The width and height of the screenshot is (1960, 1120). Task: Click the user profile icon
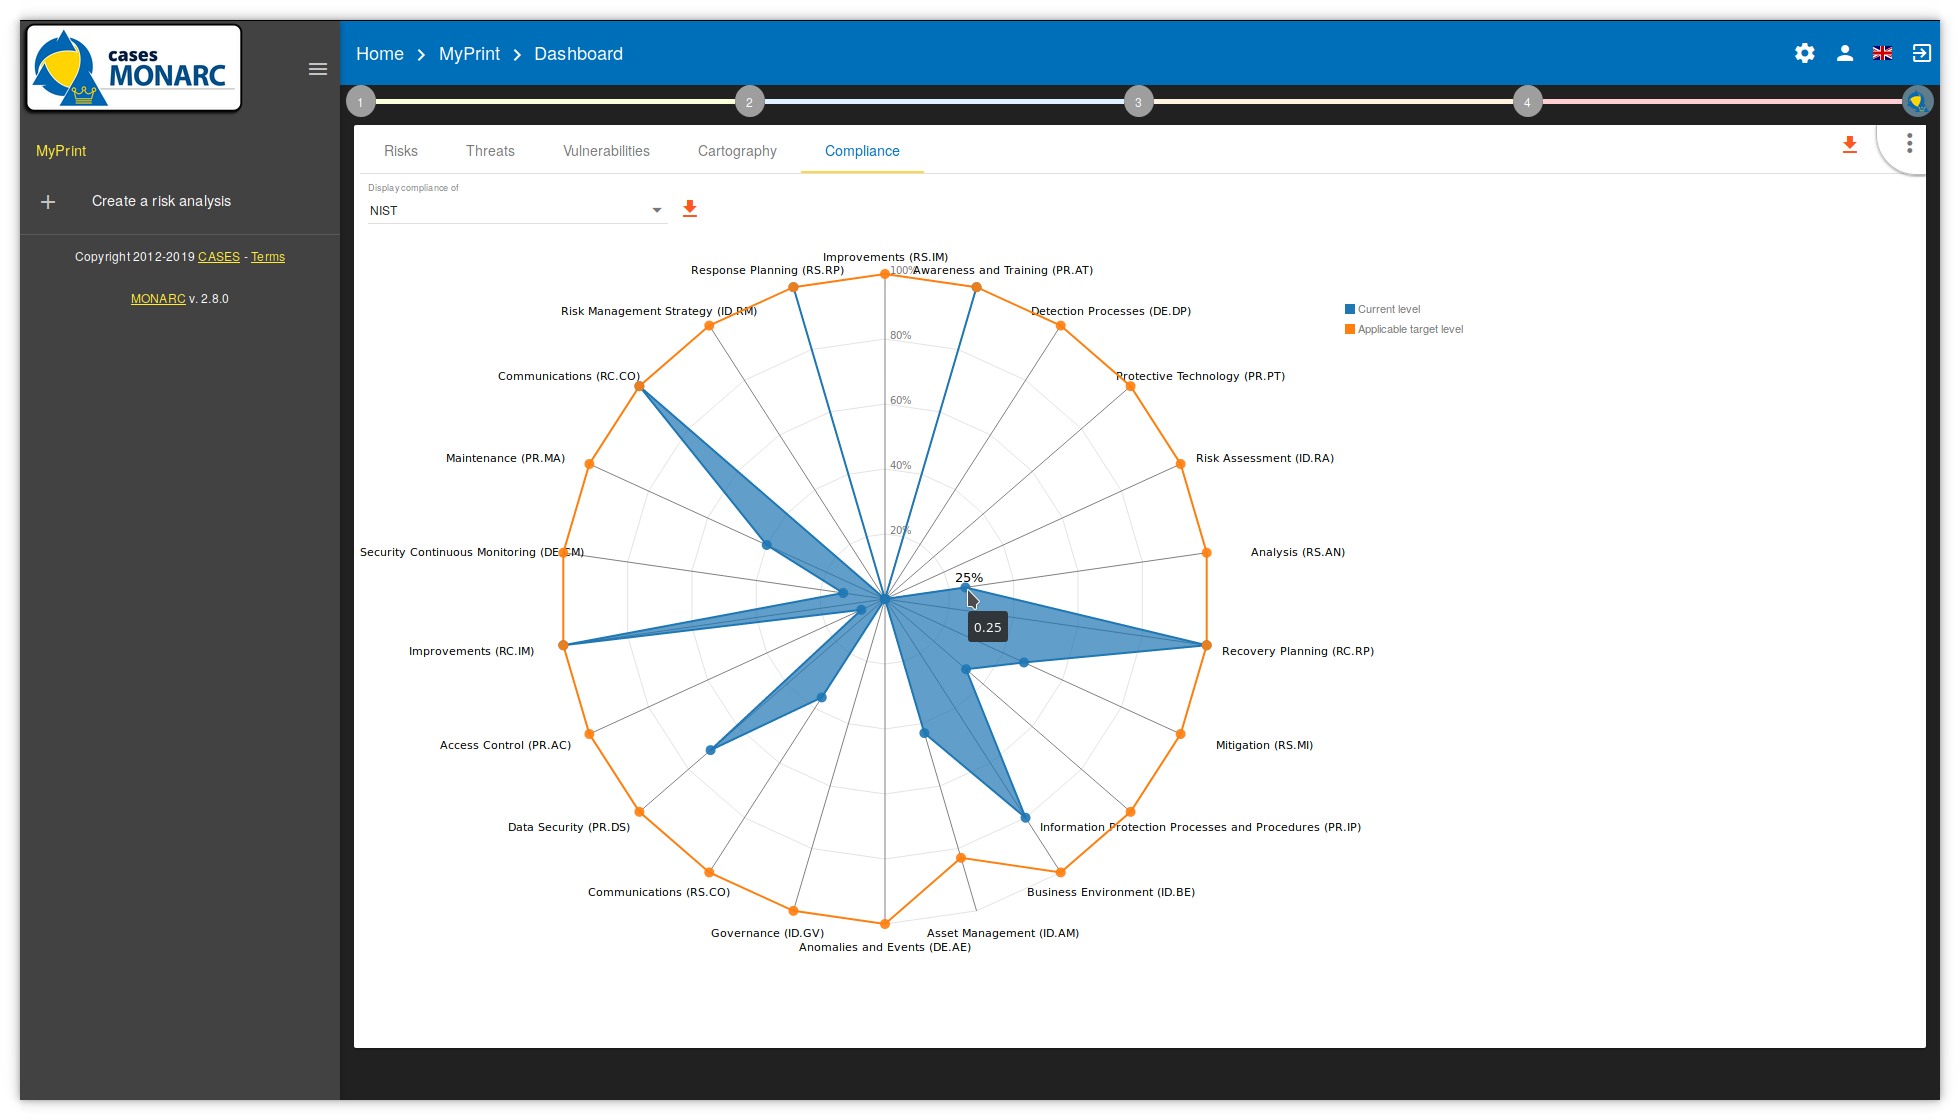click(1843, 52)
